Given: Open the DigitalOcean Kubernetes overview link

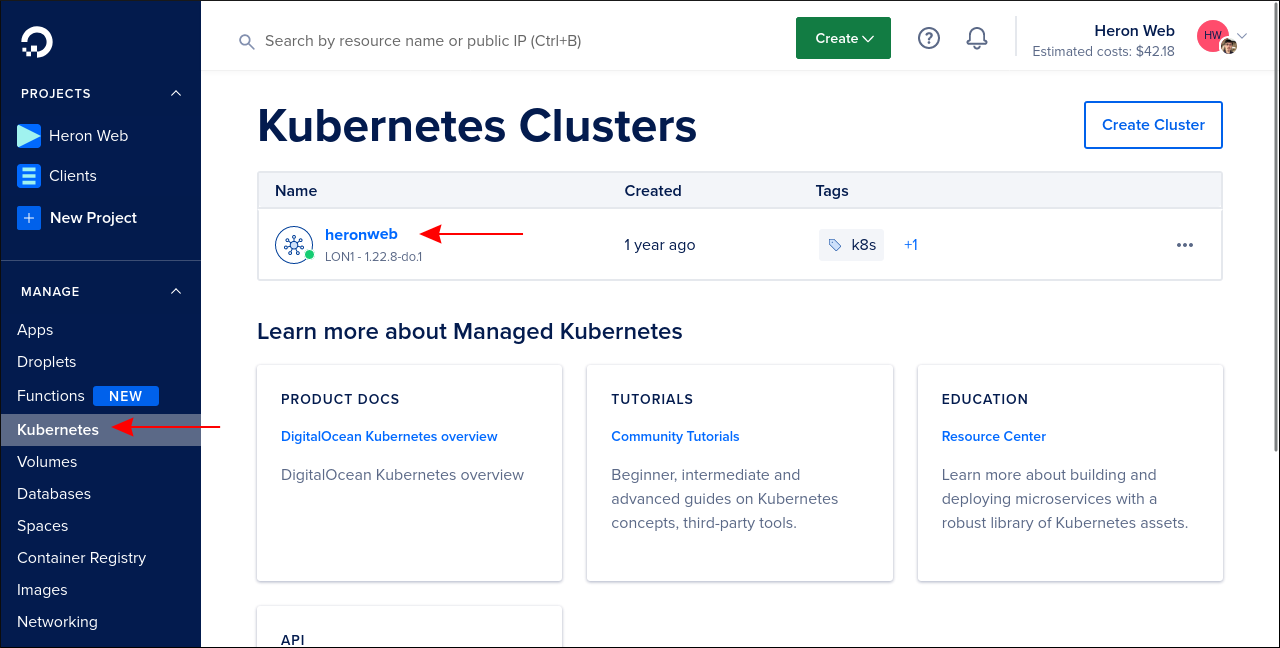Looking at the screenshot, I should click(x=389, y=436).
